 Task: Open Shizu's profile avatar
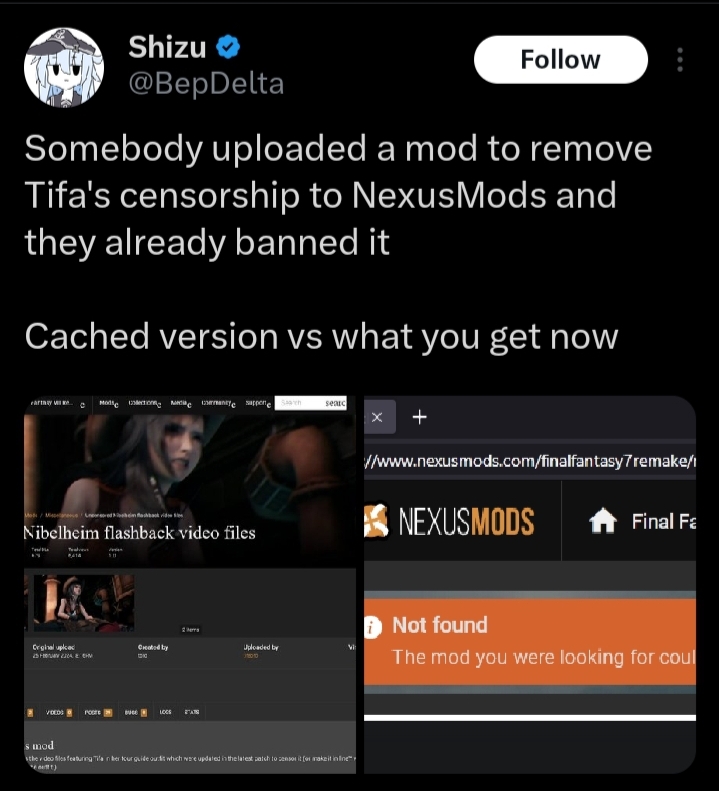pos(64,68)
